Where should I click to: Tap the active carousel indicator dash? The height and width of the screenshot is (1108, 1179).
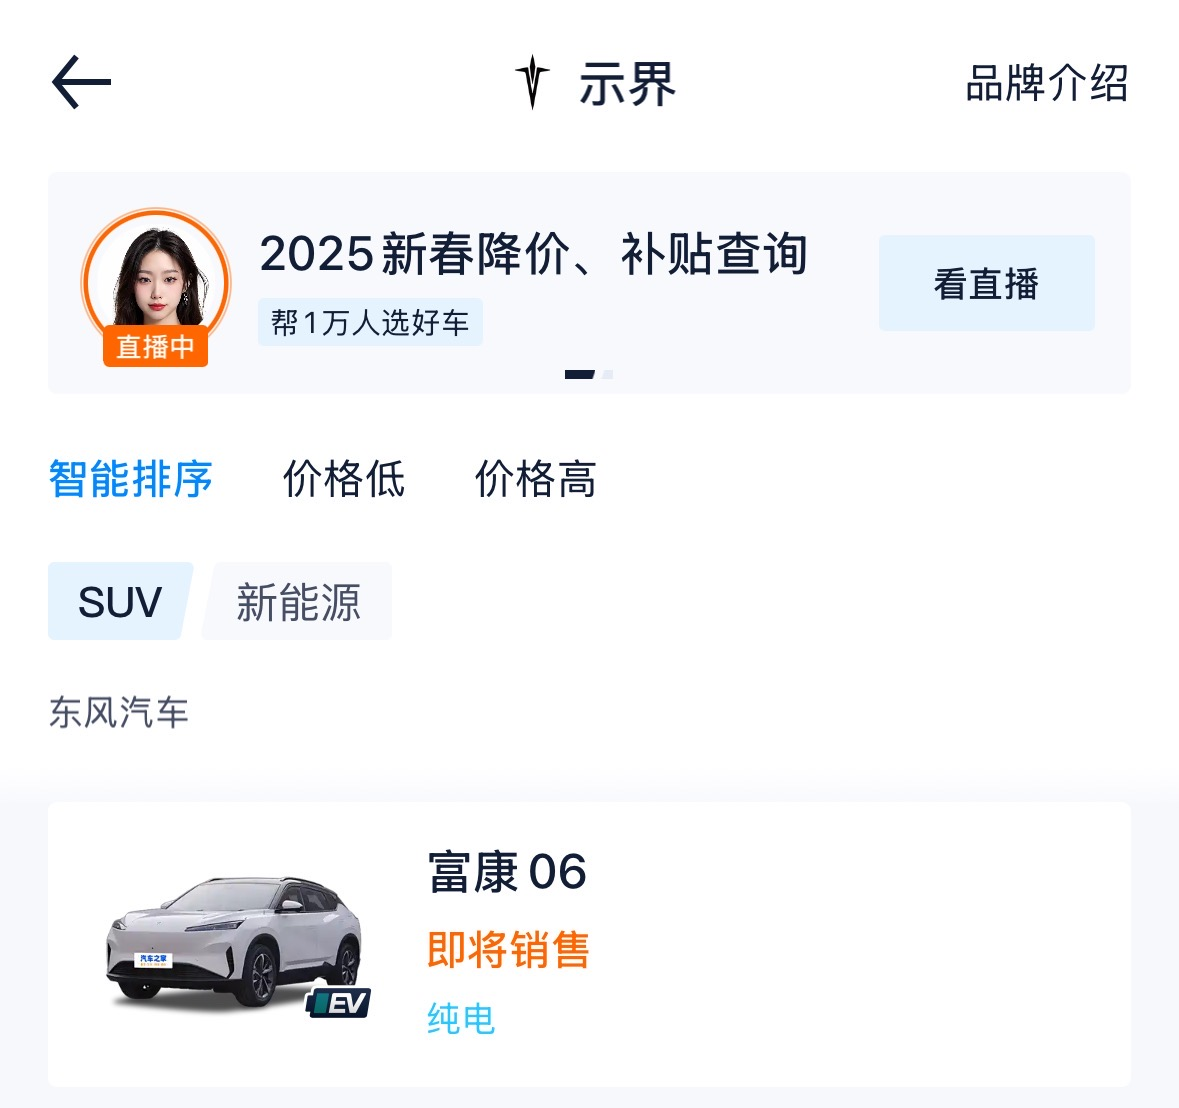pos(580,375)
